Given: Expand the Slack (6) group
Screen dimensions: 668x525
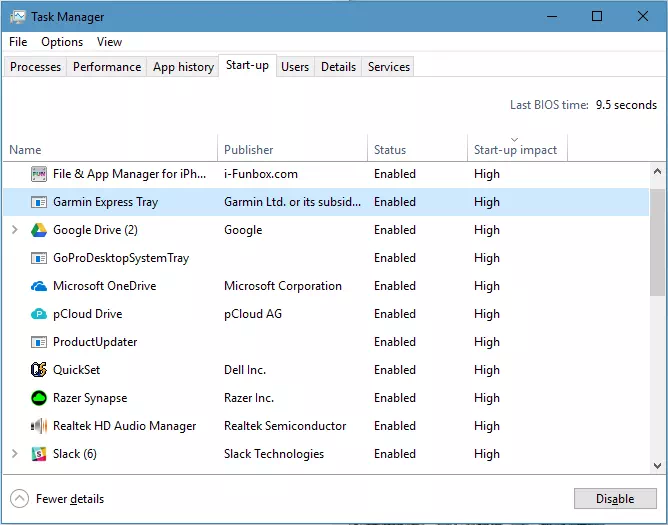Looking at the screenshot, I should (x=14, y=454).
